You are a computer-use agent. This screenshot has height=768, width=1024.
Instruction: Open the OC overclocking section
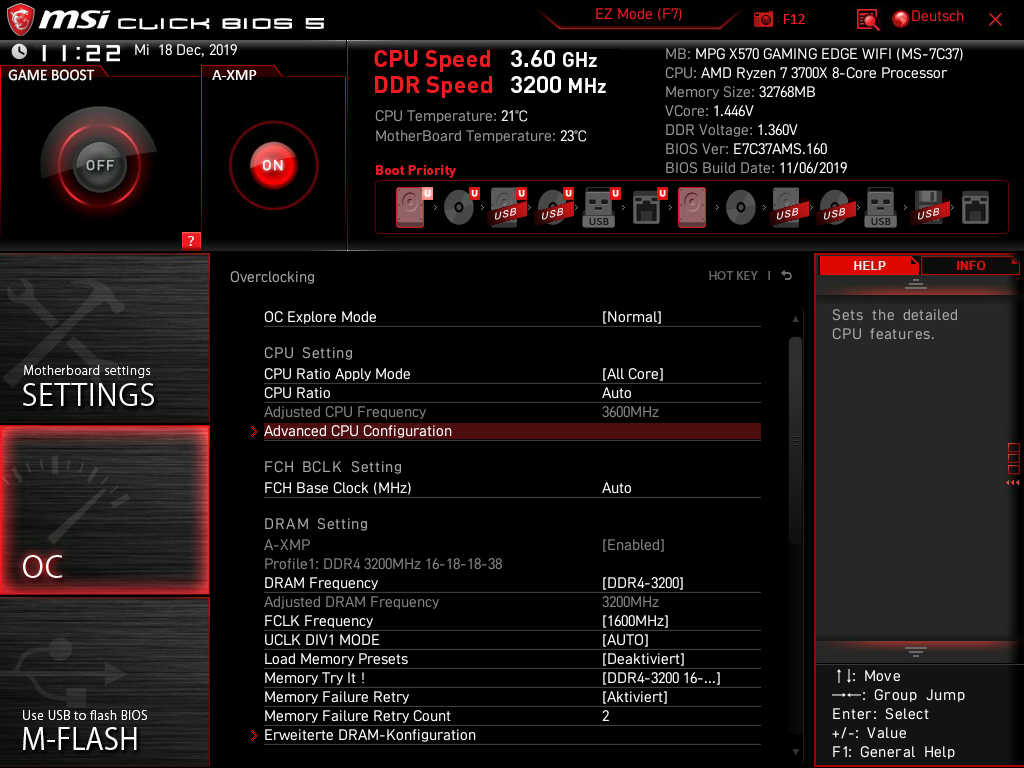point(104,510)
